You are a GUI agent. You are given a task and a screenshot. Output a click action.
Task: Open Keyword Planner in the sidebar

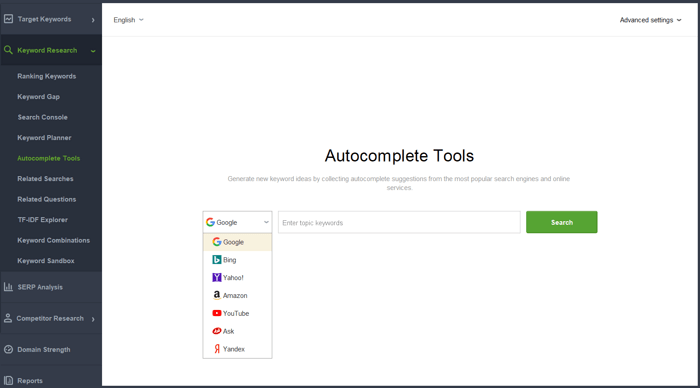tap(44, 138)
